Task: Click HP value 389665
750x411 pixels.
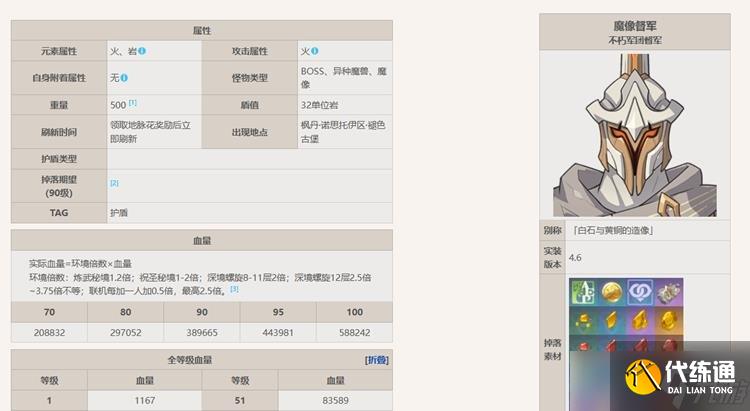Action: 202,333
